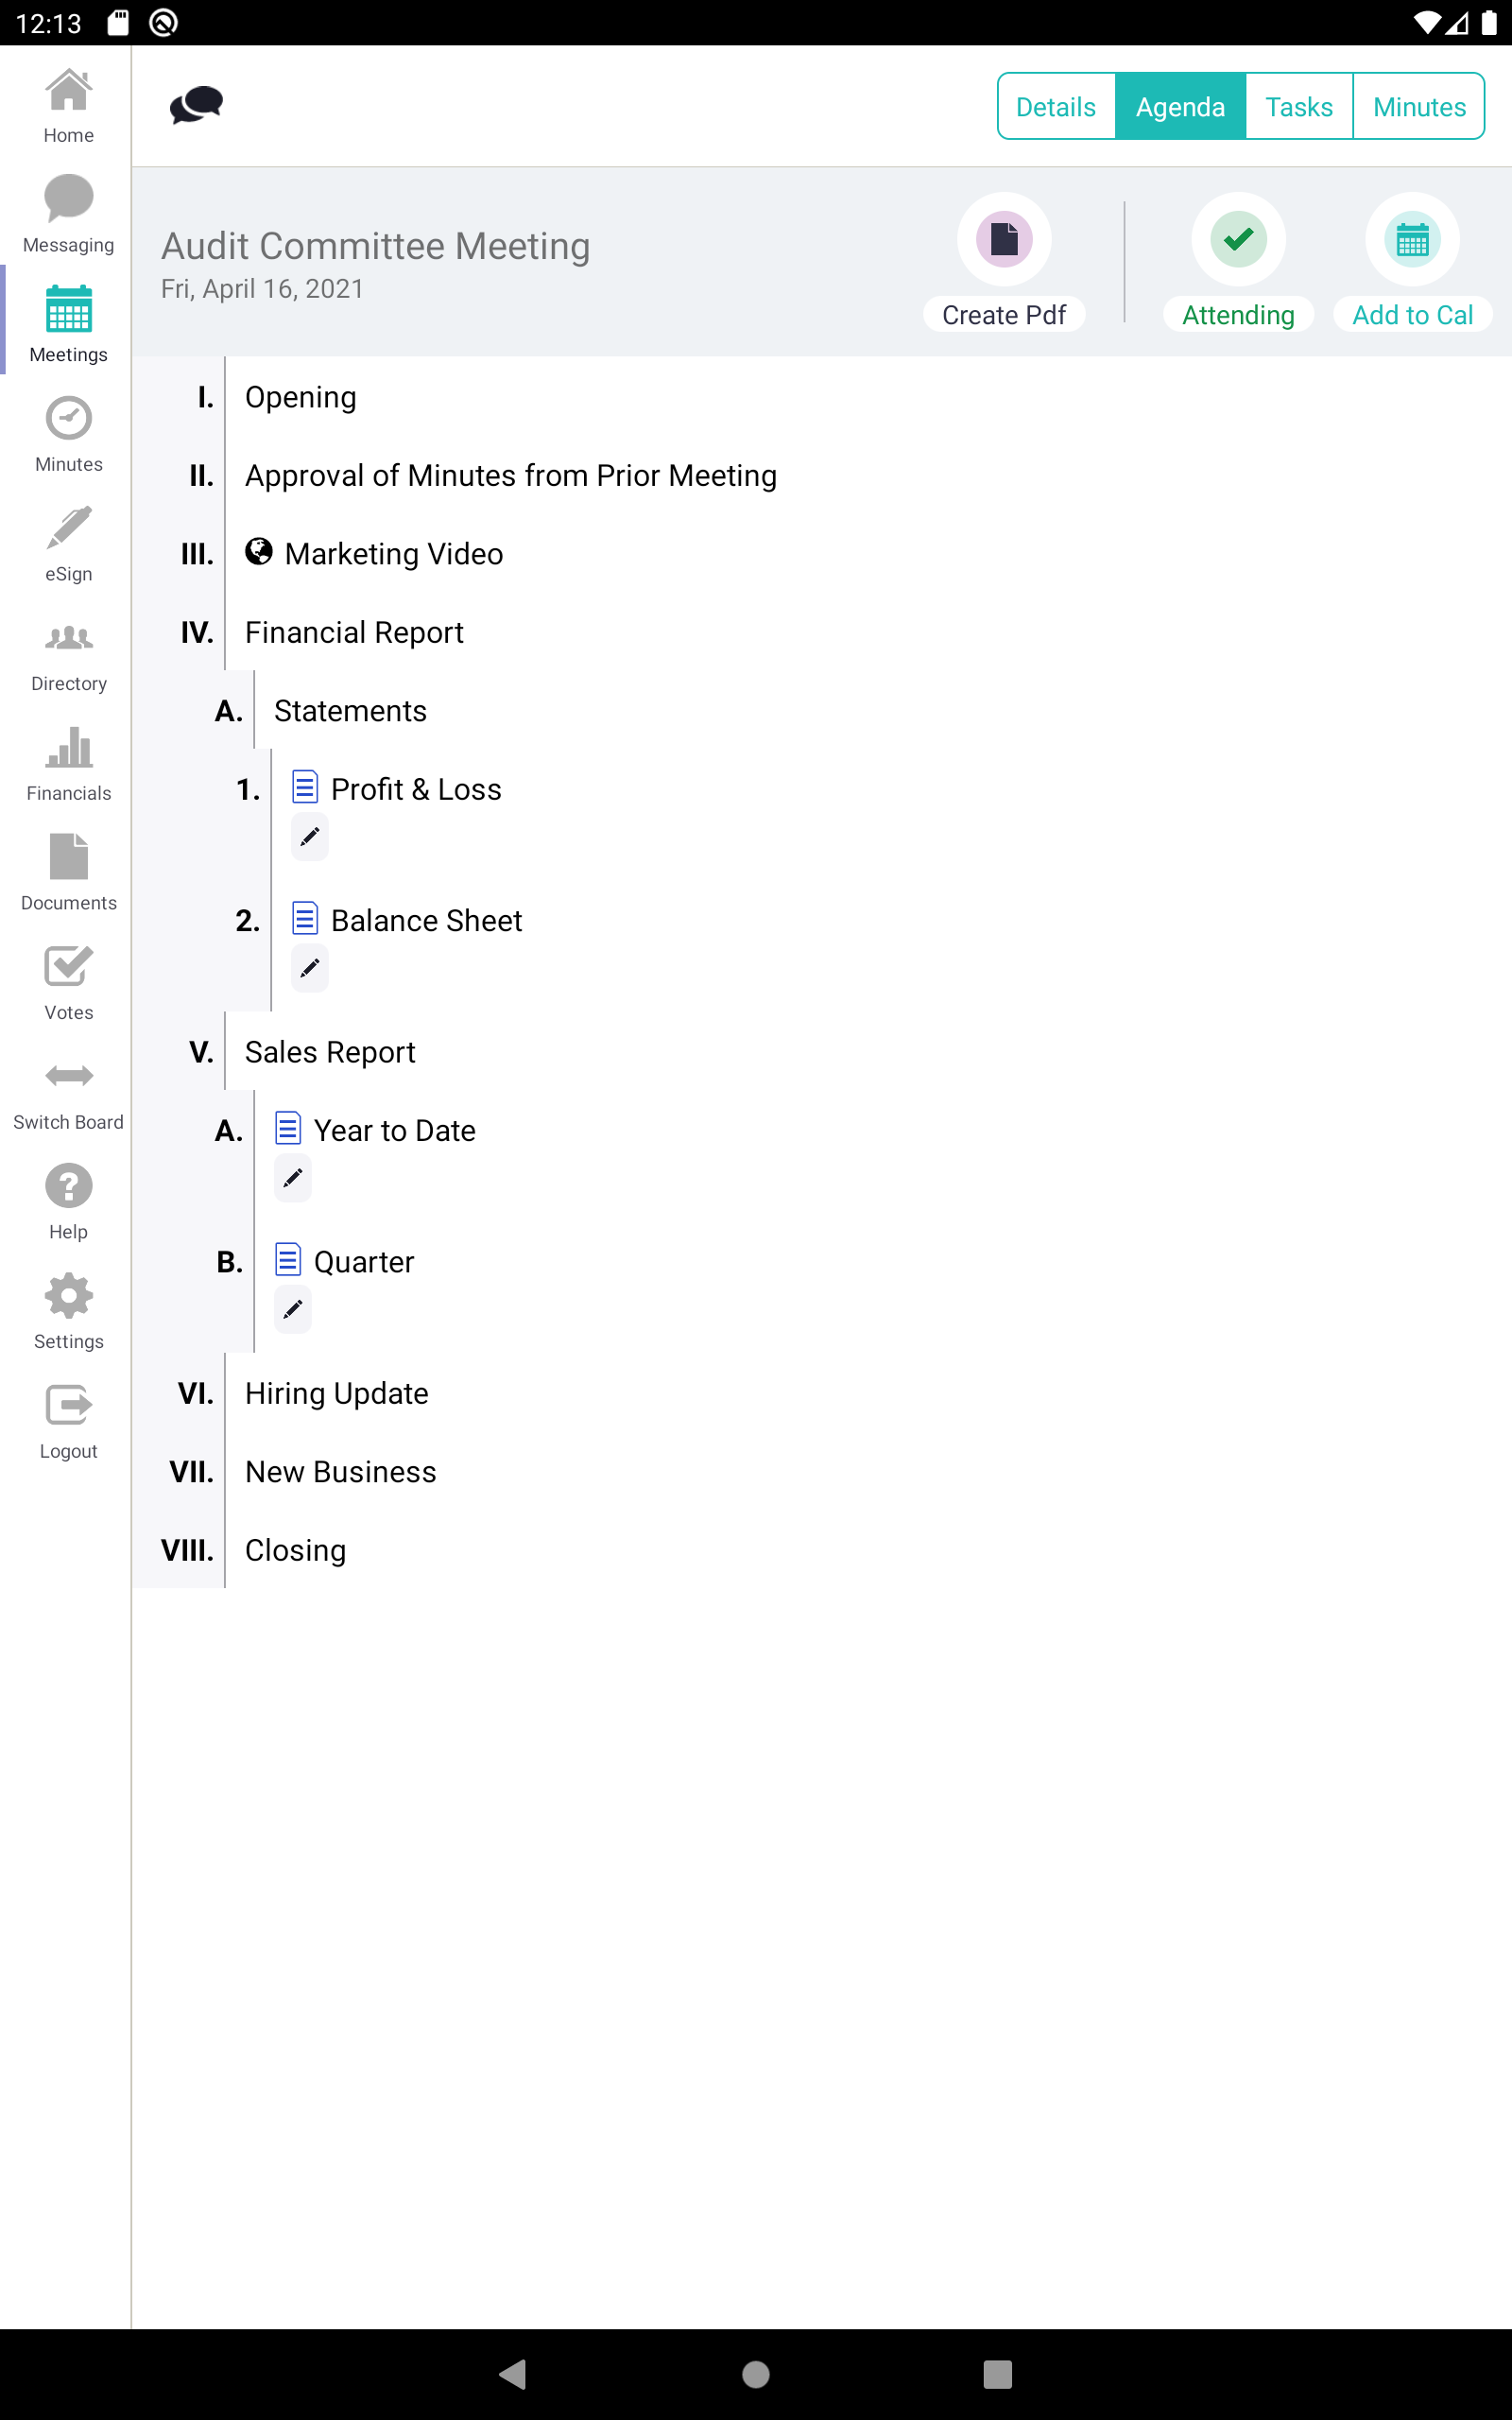This screenshot has width=1512, height=2420.
Task: Open the Year to Date document
Action: pyautogui.click(x=375, y=1130)
